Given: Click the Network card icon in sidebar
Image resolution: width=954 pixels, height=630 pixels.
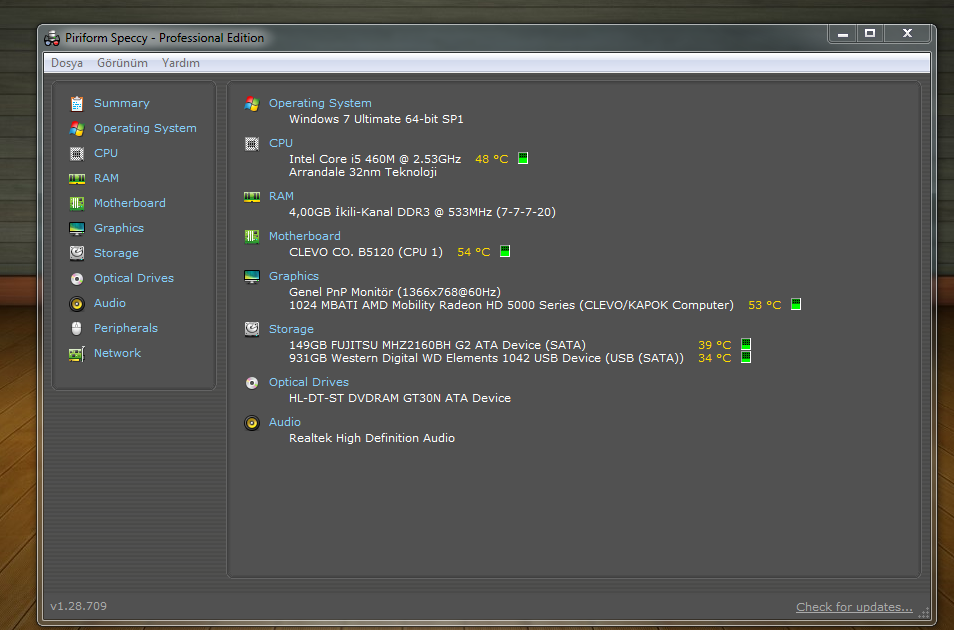Looking at the screenshot, I should tap(77, 354).
